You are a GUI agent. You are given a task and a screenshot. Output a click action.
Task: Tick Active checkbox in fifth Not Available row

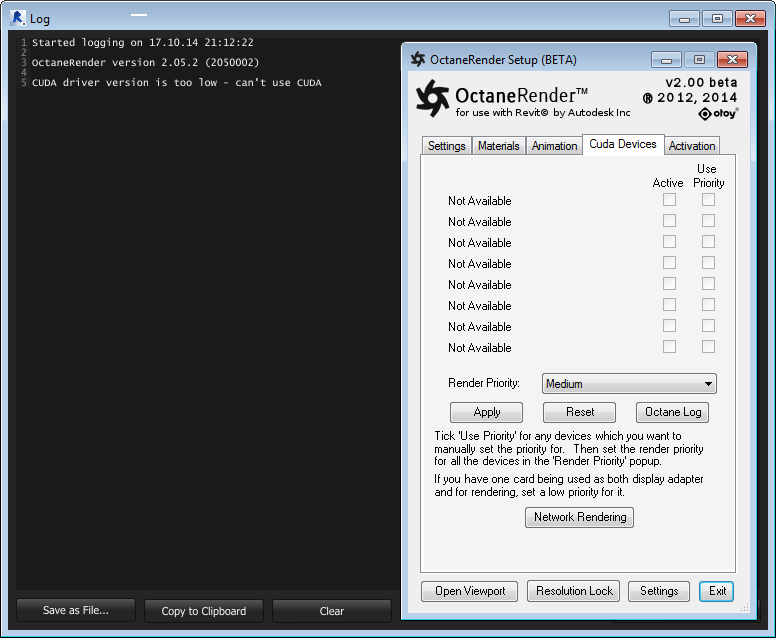coord(669,284)
